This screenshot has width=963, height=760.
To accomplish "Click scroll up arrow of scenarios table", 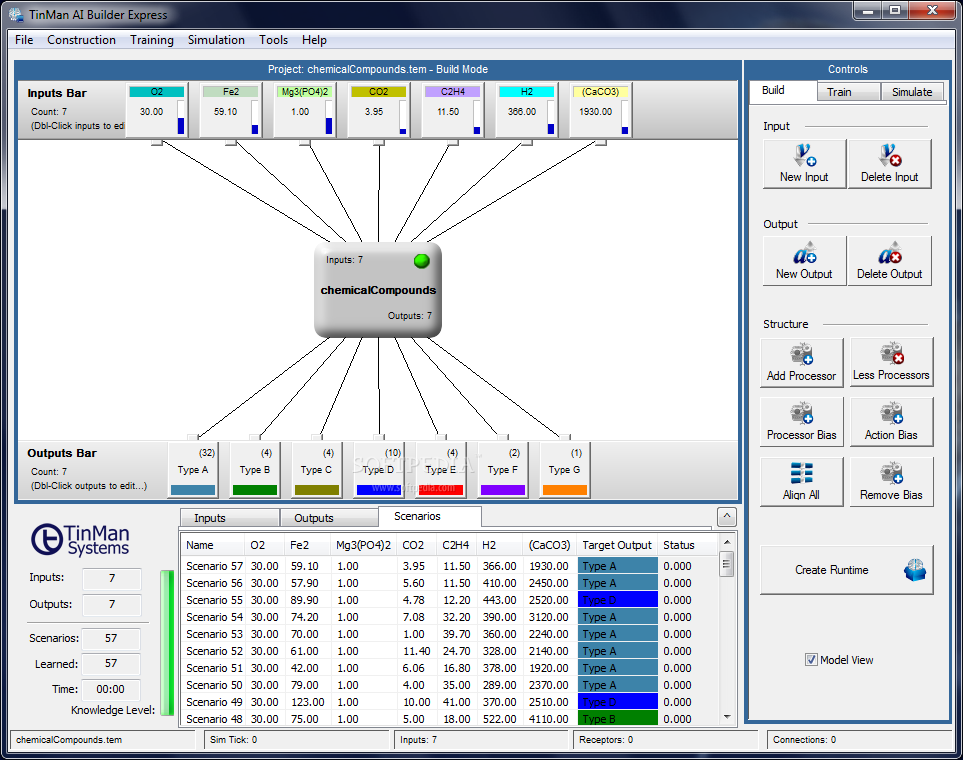I will click(x=727, y=542).
